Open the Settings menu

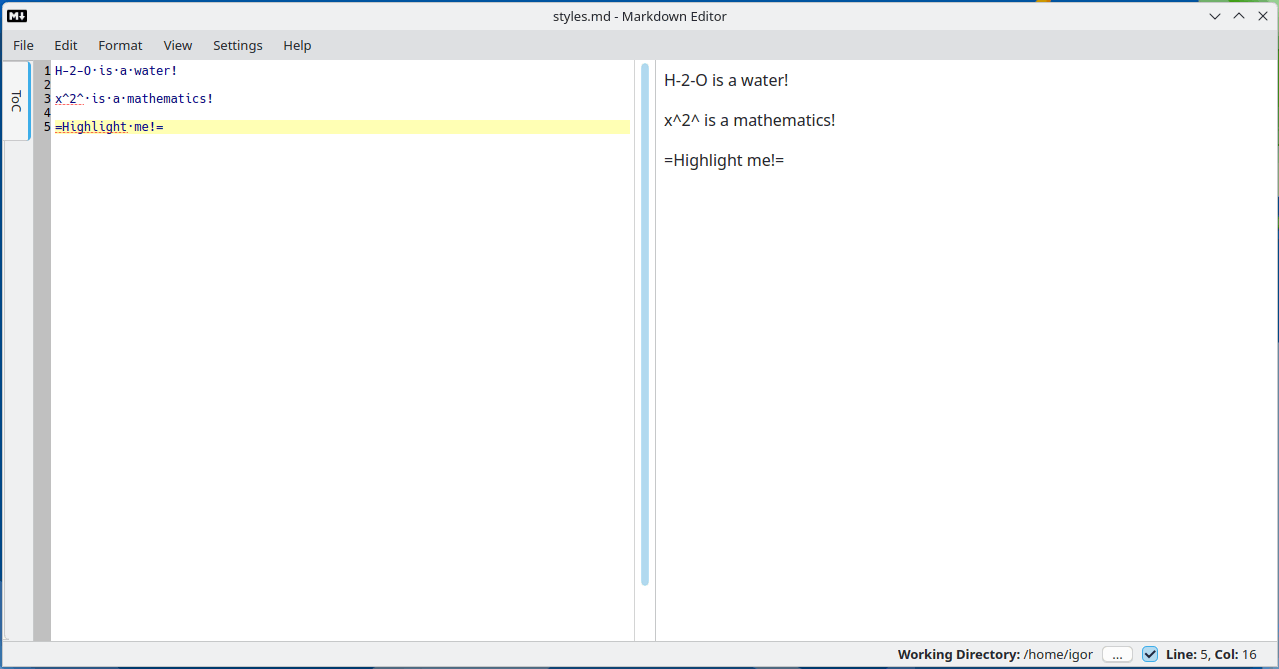(238, 45)
